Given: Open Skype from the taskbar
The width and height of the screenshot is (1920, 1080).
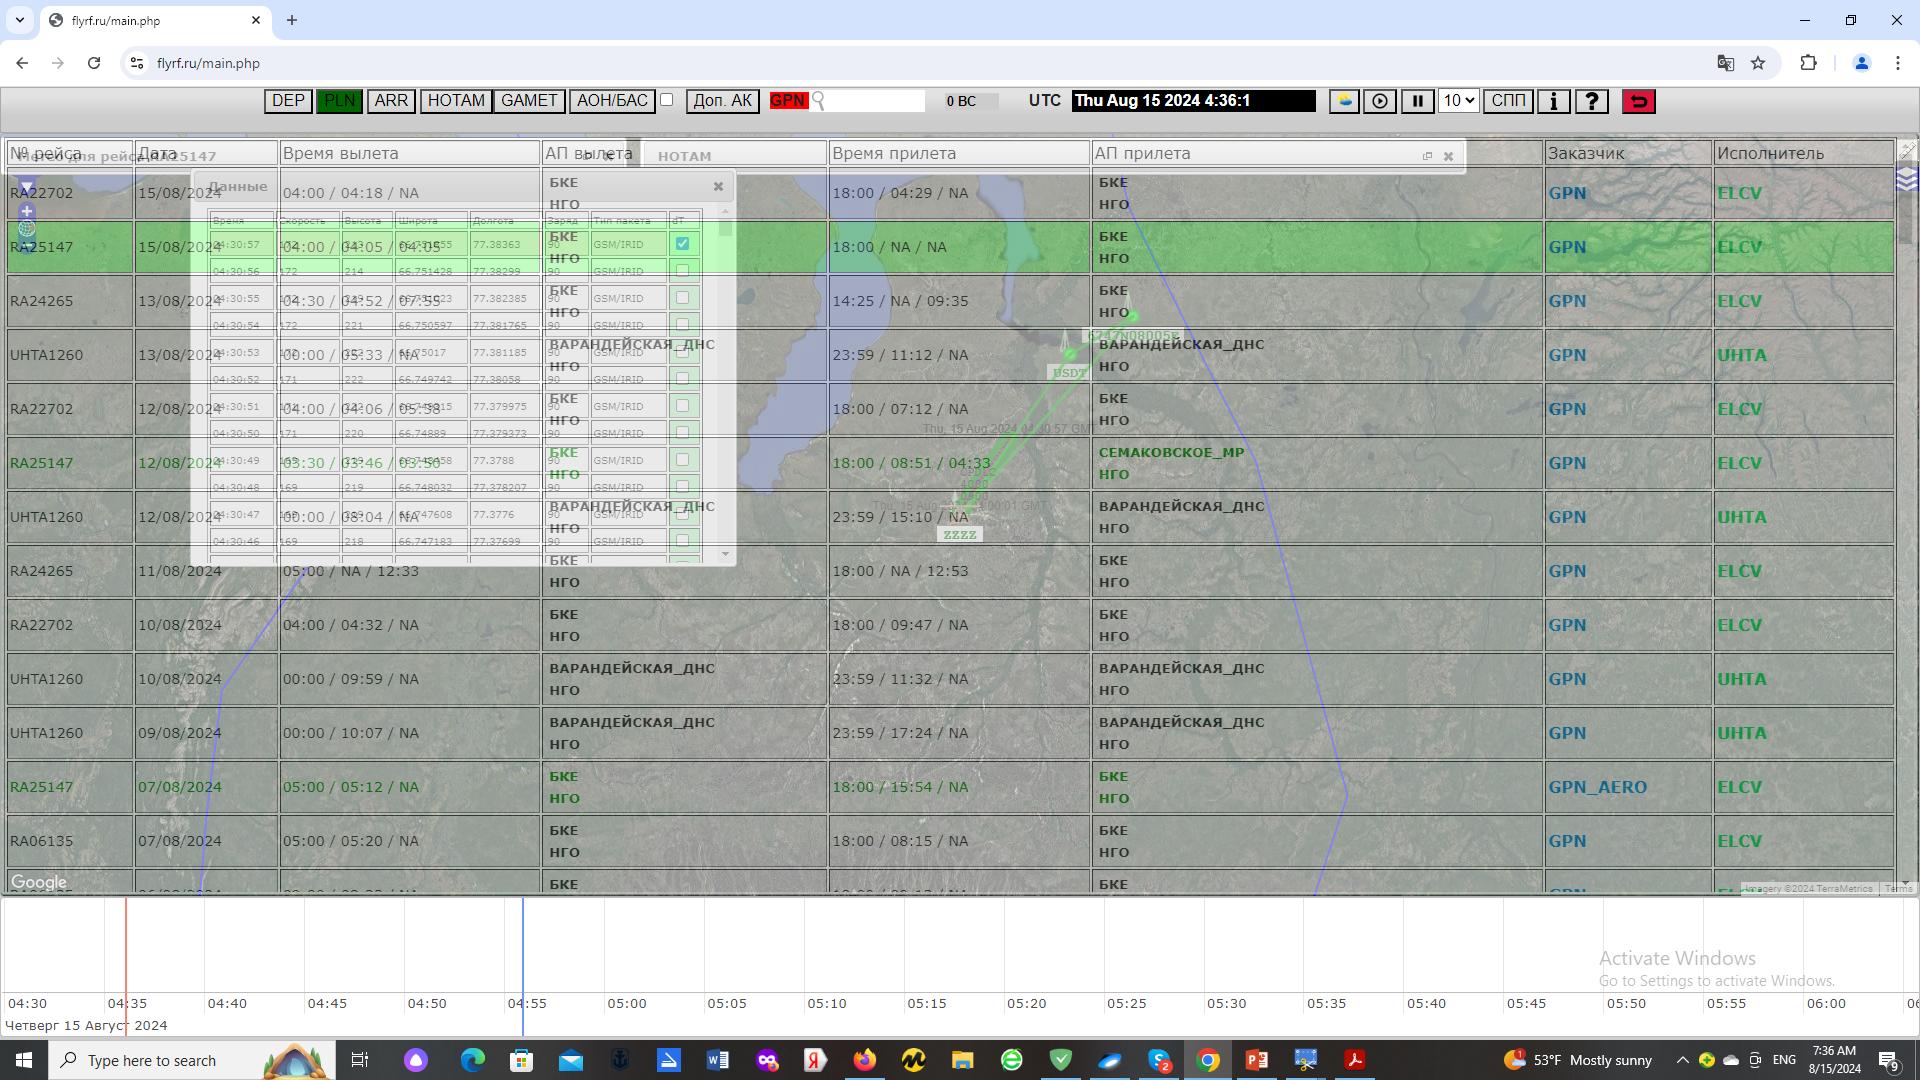Looking at the screenshot, I should pos(1159,1060).
